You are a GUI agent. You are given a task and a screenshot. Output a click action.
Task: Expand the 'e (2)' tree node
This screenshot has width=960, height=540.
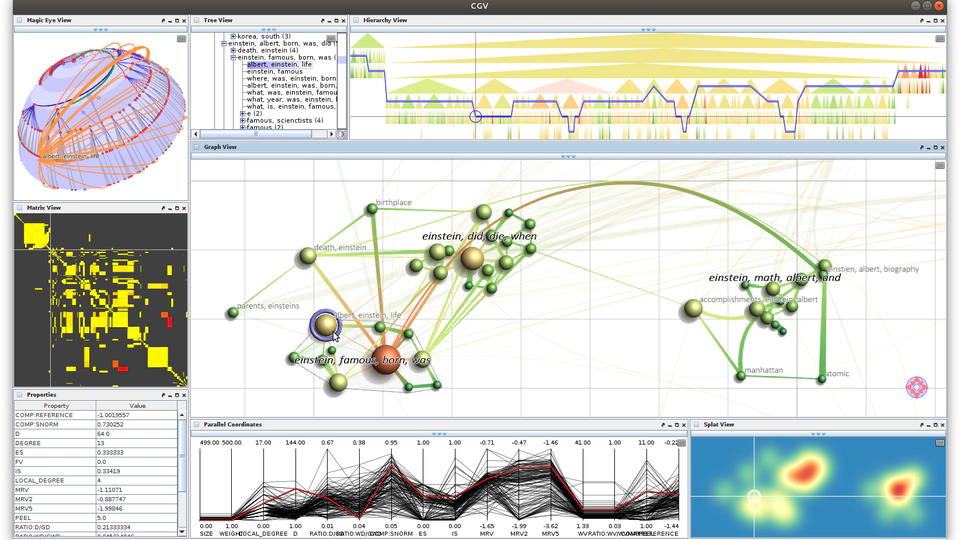pyautogui.click(x=242, y=114)
